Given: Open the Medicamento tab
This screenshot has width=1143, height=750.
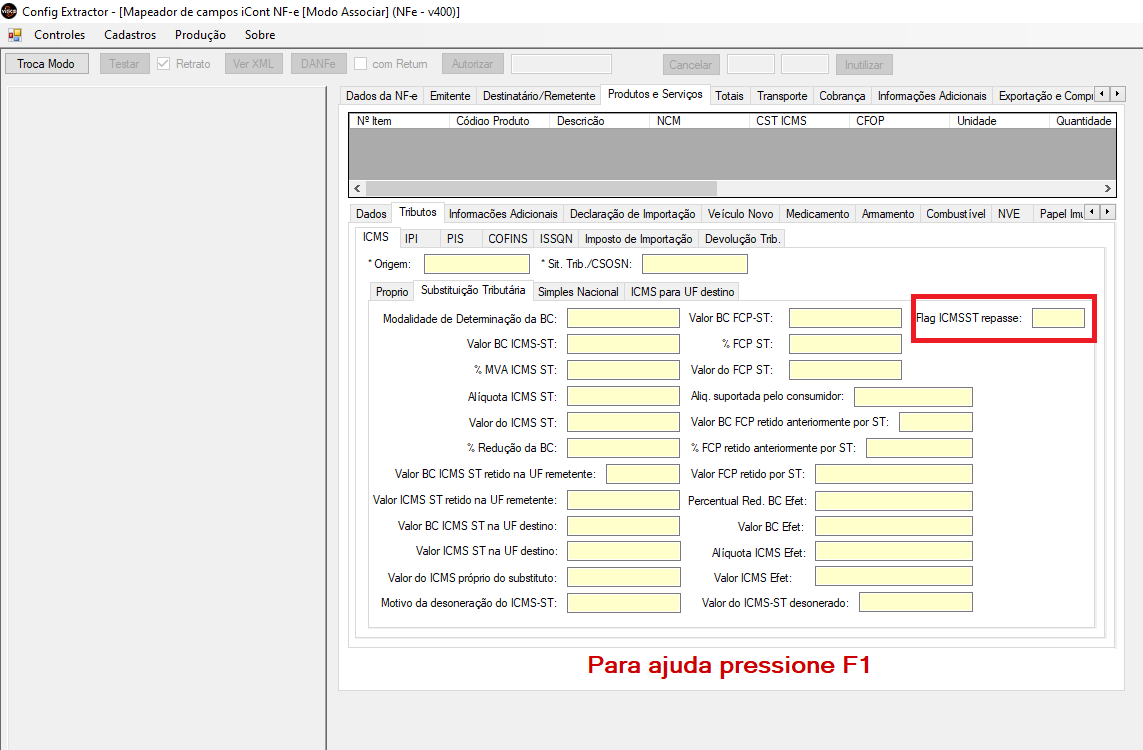Looking at the screenshot, I should [x=817, y=214].
